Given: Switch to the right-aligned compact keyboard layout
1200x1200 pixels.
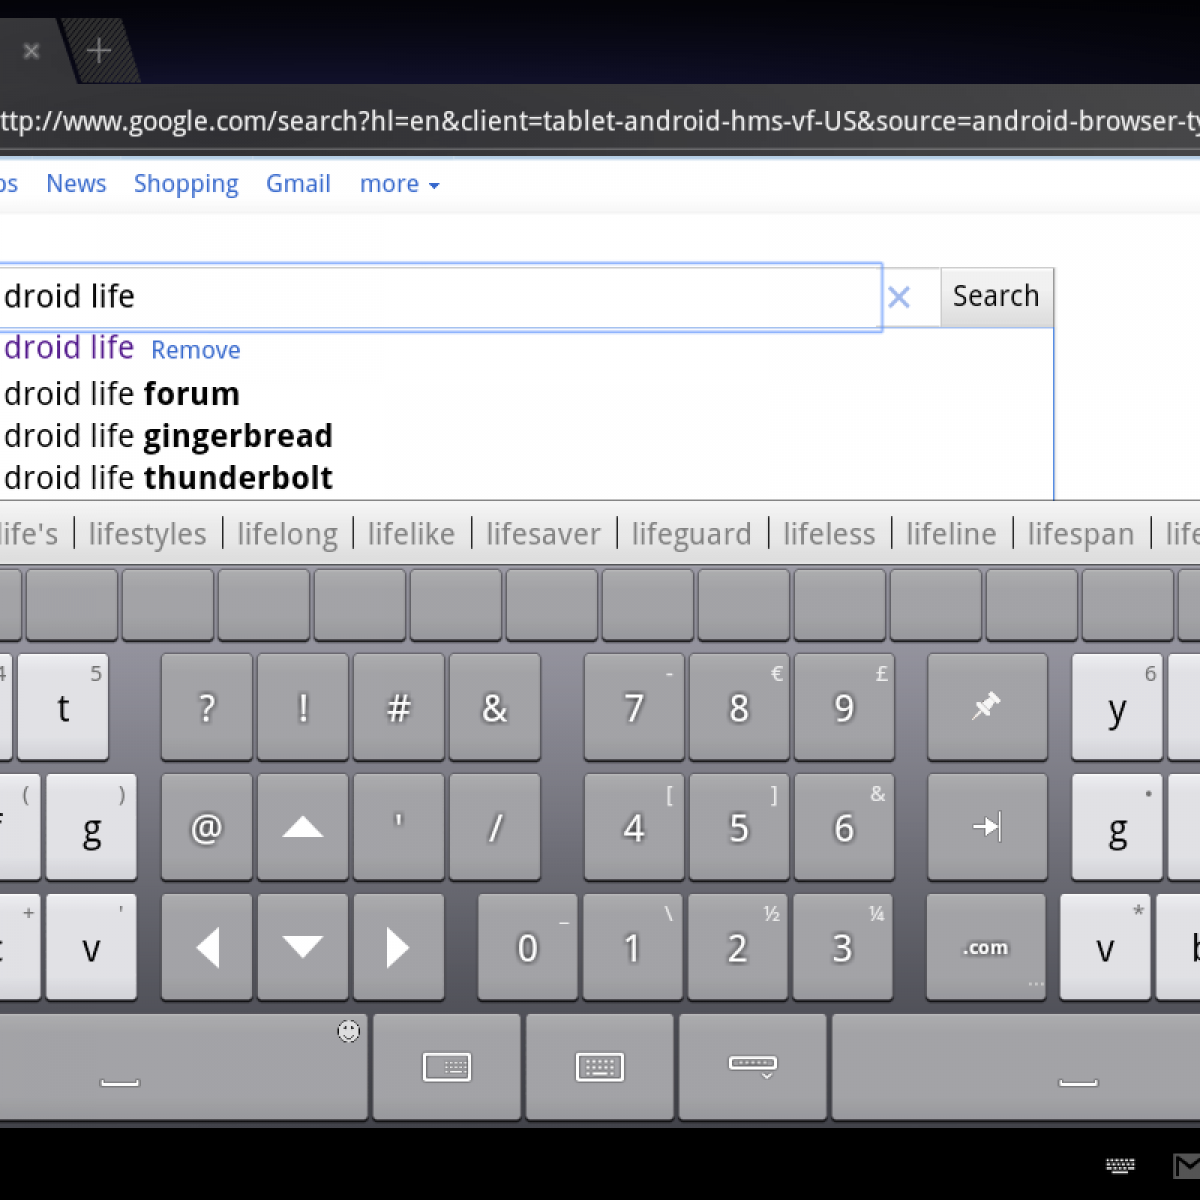Looking at the screenshot, I should [447, 1067].
